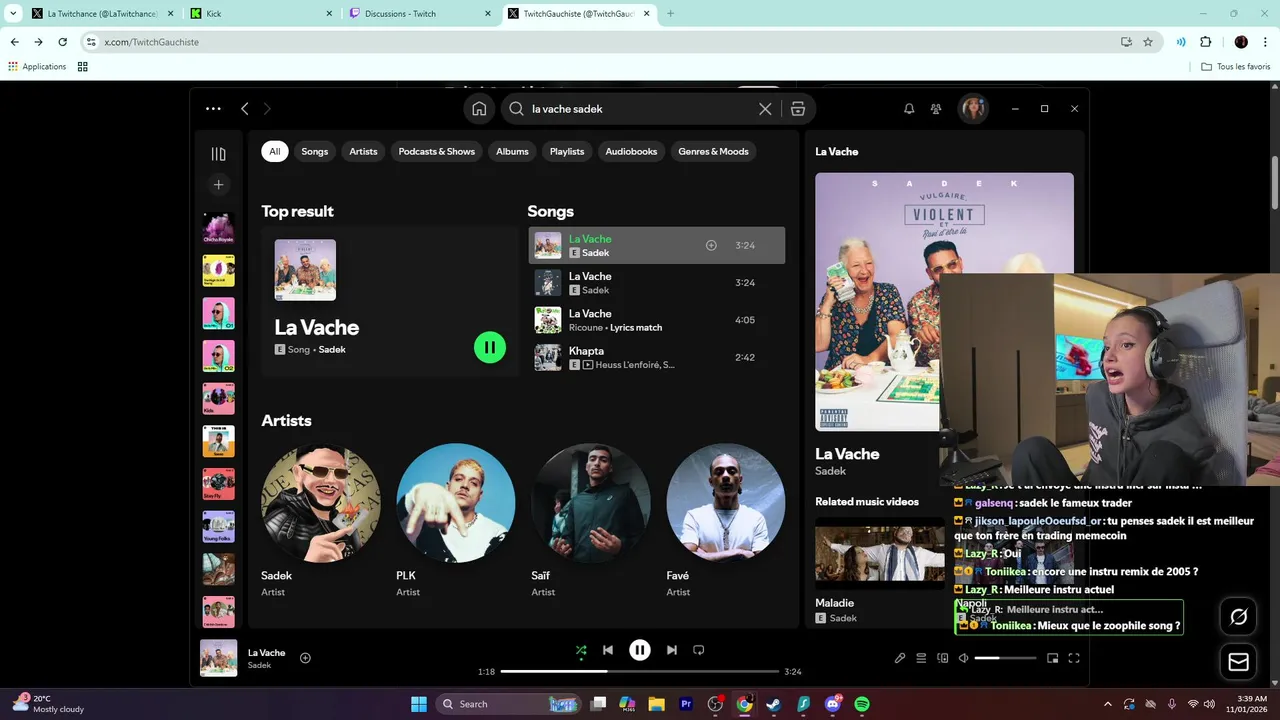Go back using the Spotify back arrow
1280x720 pixels.
(244, 108)
